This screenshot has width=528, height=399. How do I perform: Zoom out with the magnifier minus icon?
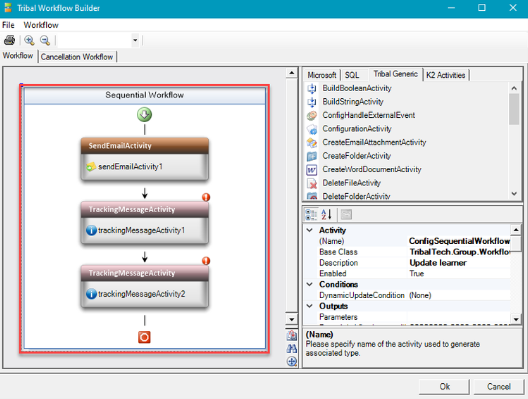point(45,40)
